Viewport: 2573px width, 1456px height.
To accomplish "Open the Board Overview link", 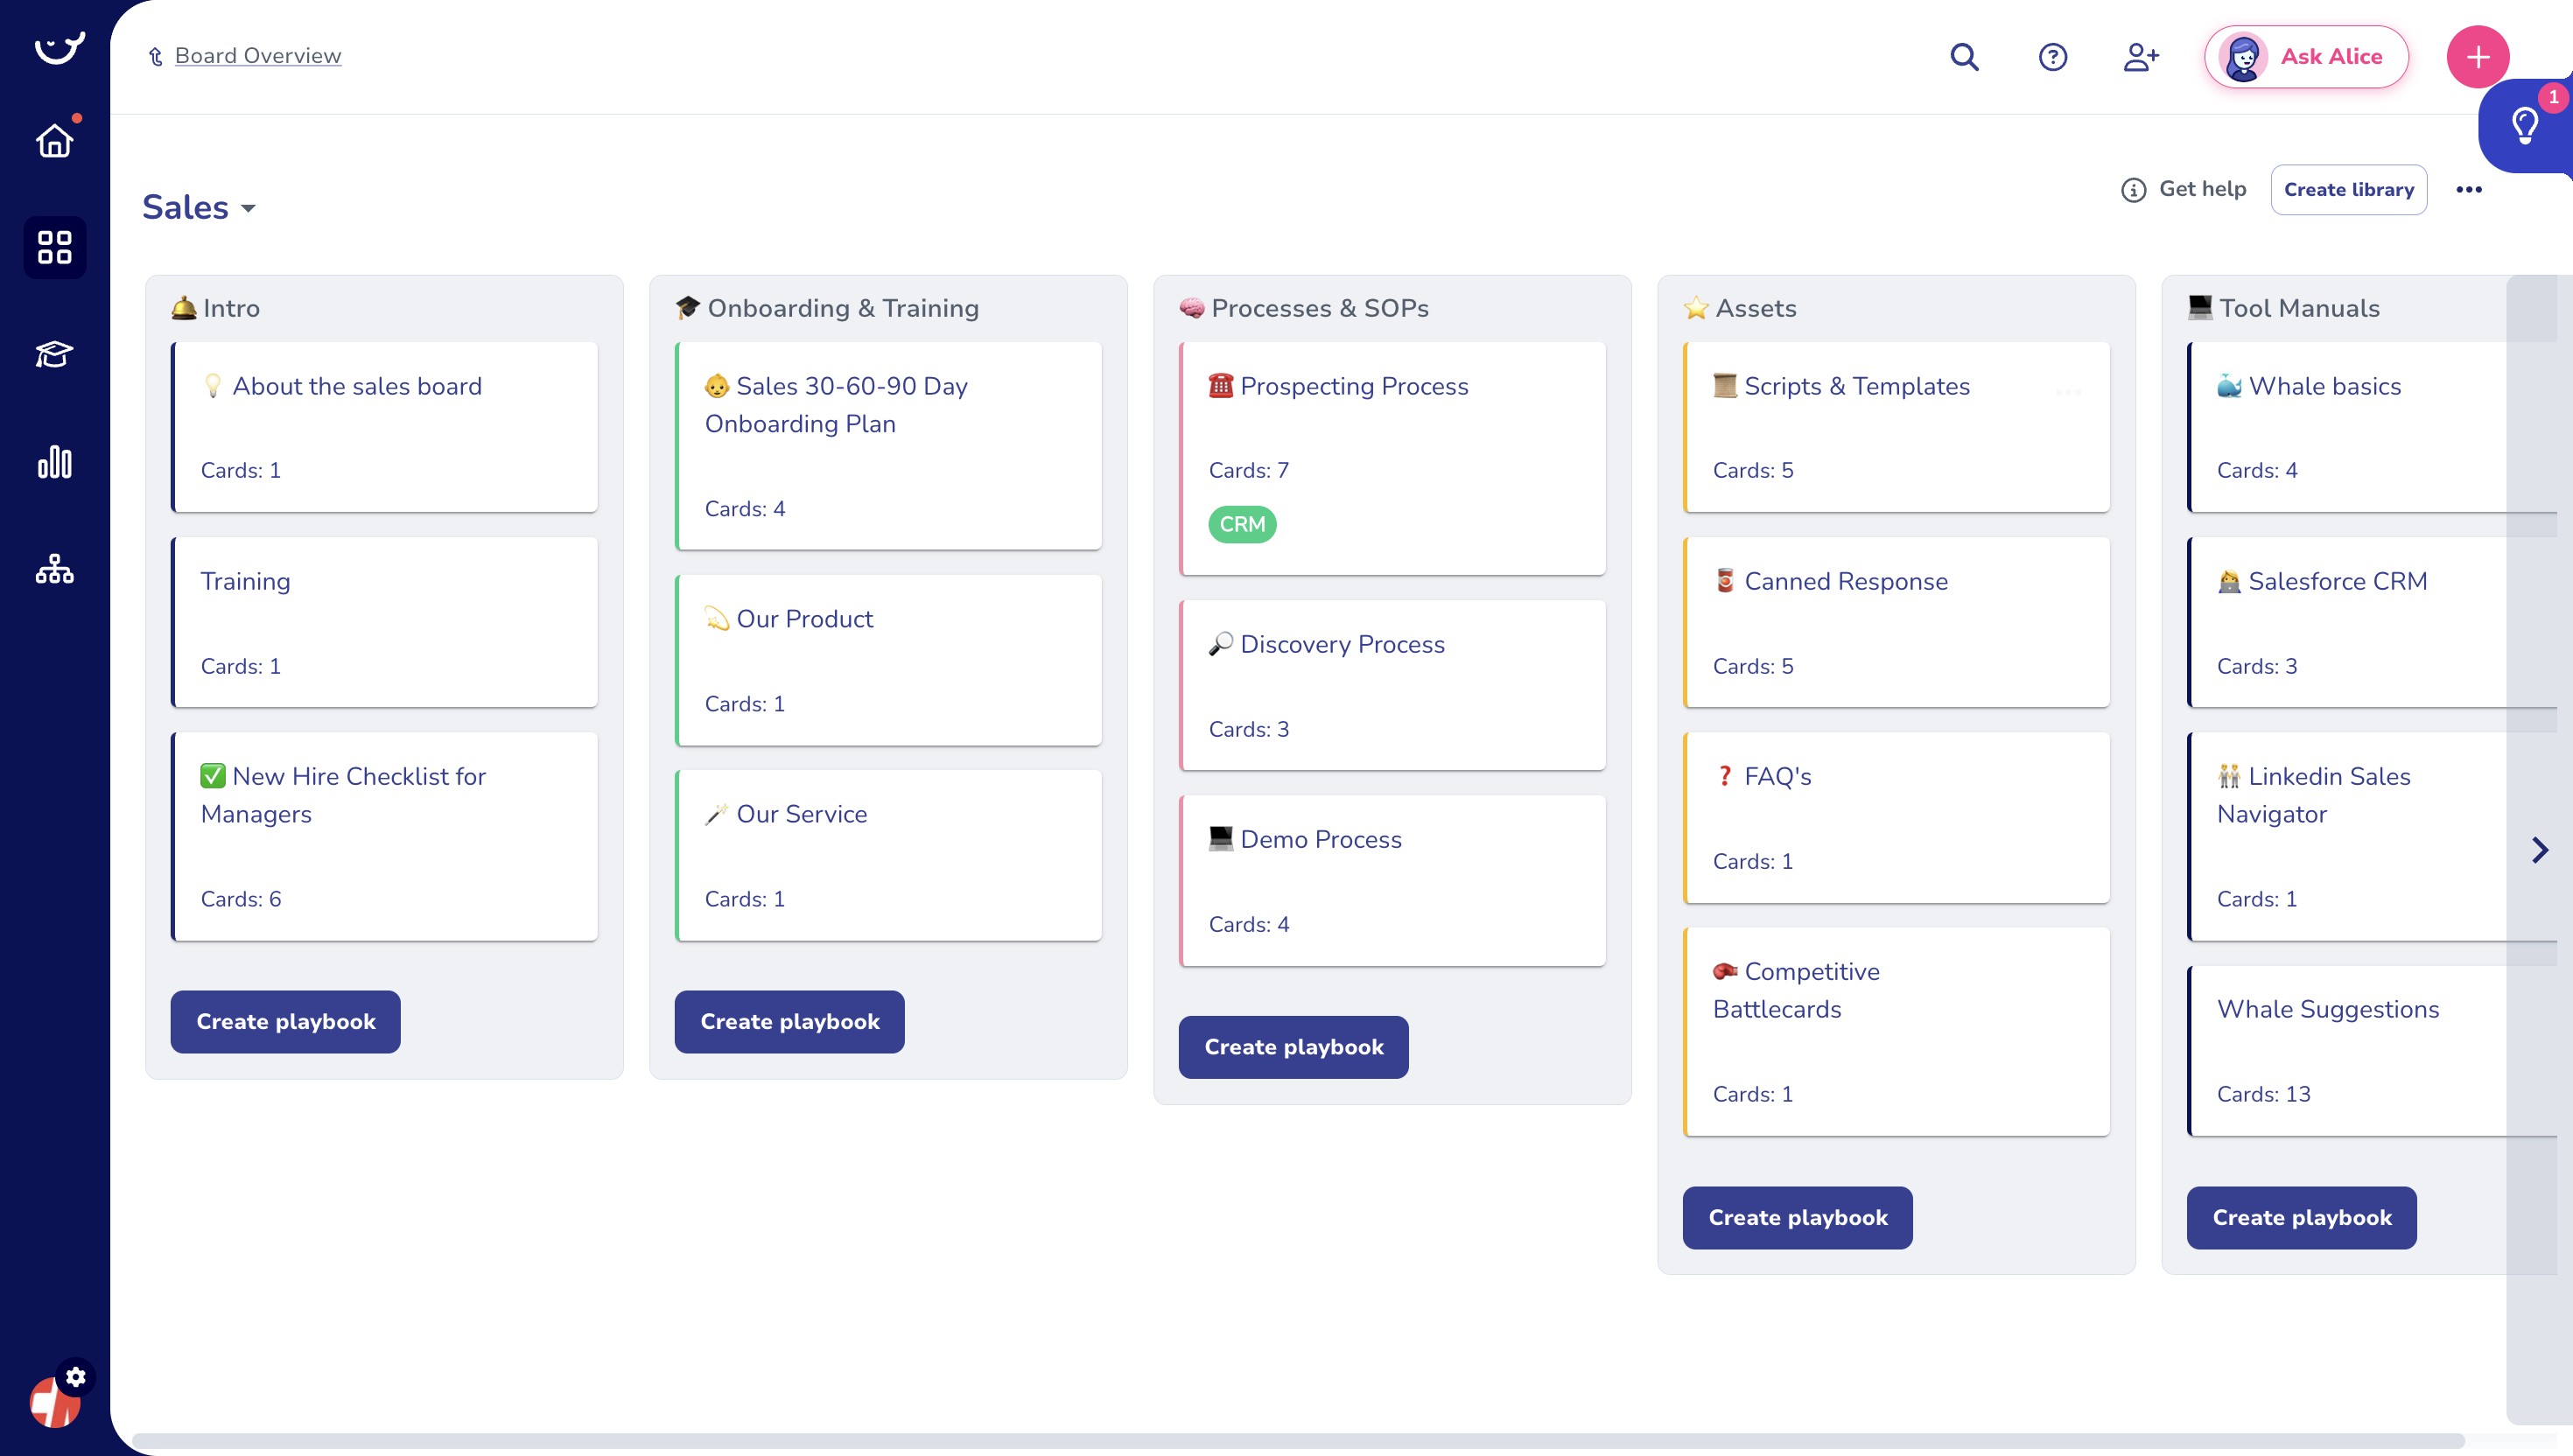I will pyautogui.click(x=258, y=56).
